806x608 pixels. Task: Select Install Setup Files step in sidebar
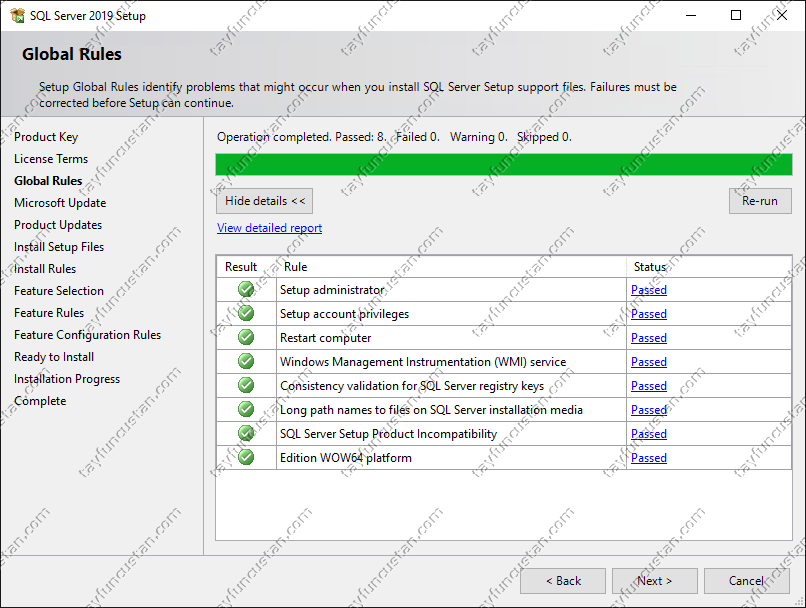coord(59,247)
